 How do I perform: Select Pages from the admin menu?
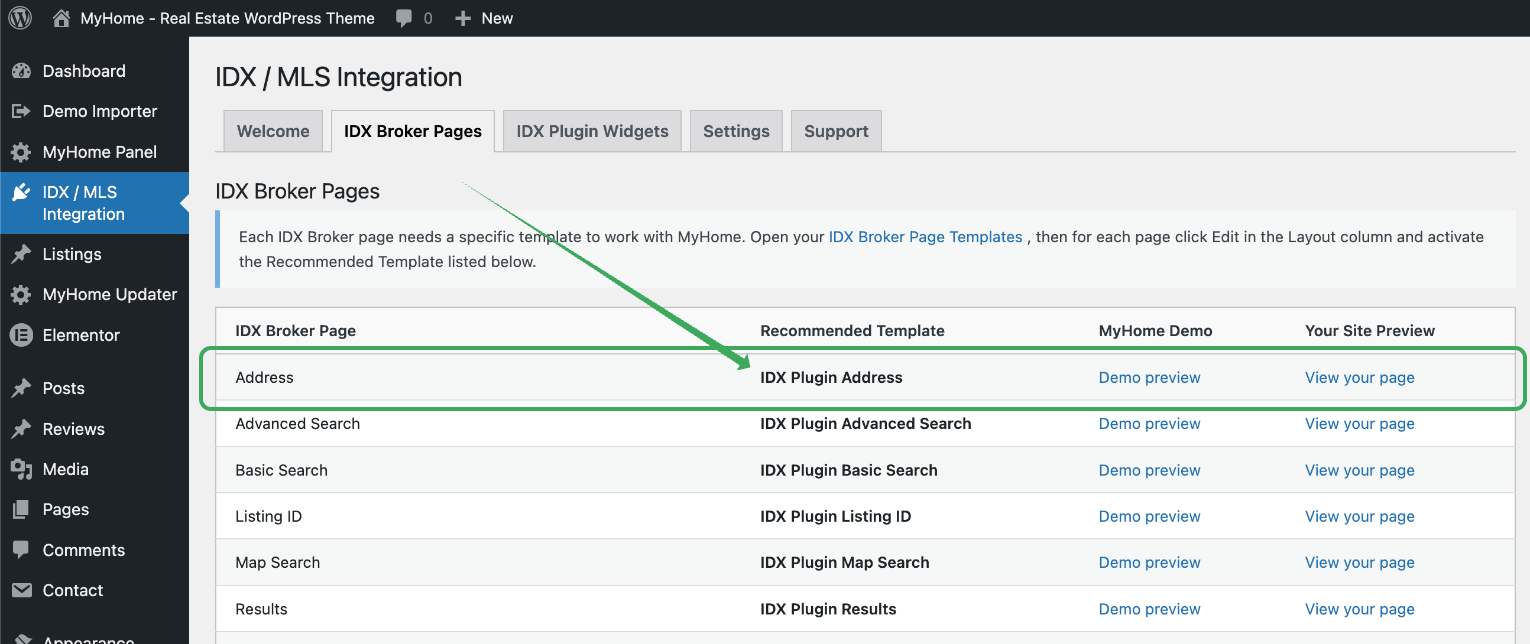pos(66,509)
